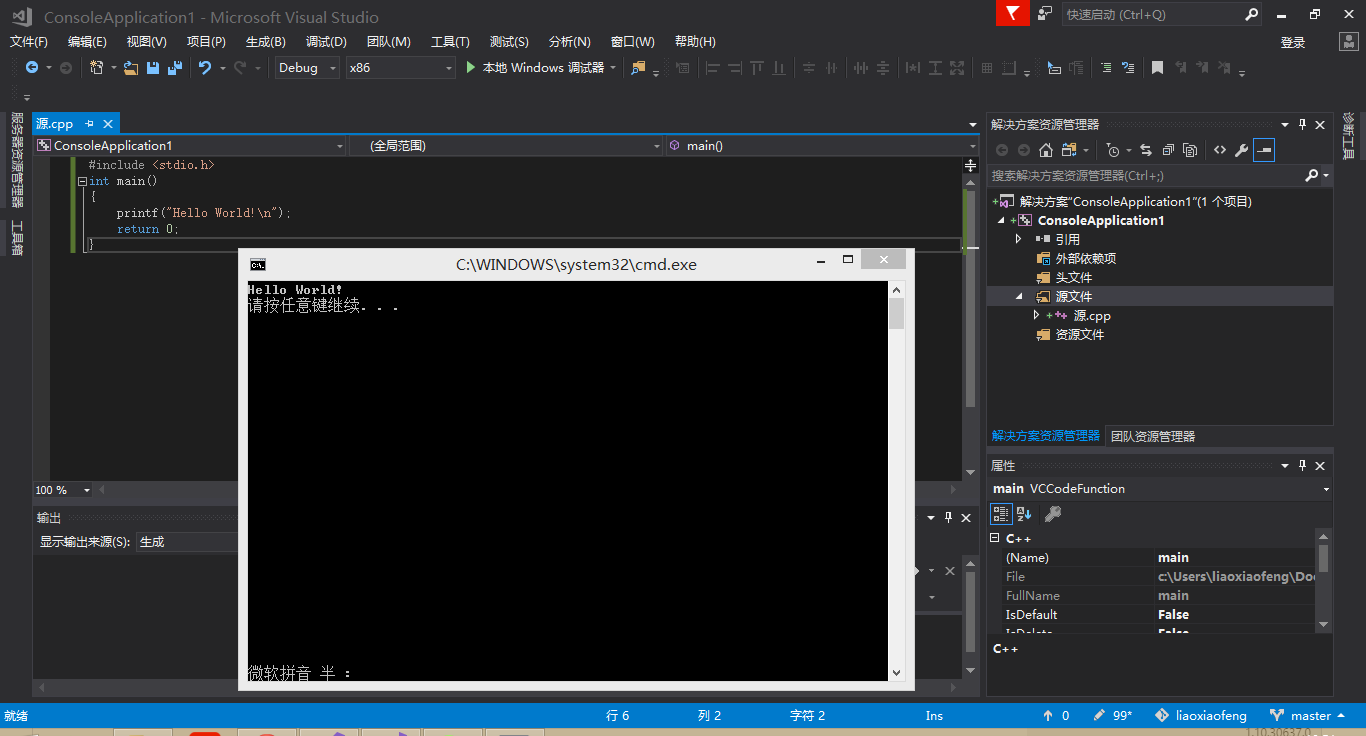
Task: Auto-hide pin for Properties panel
Action: 1302,465
